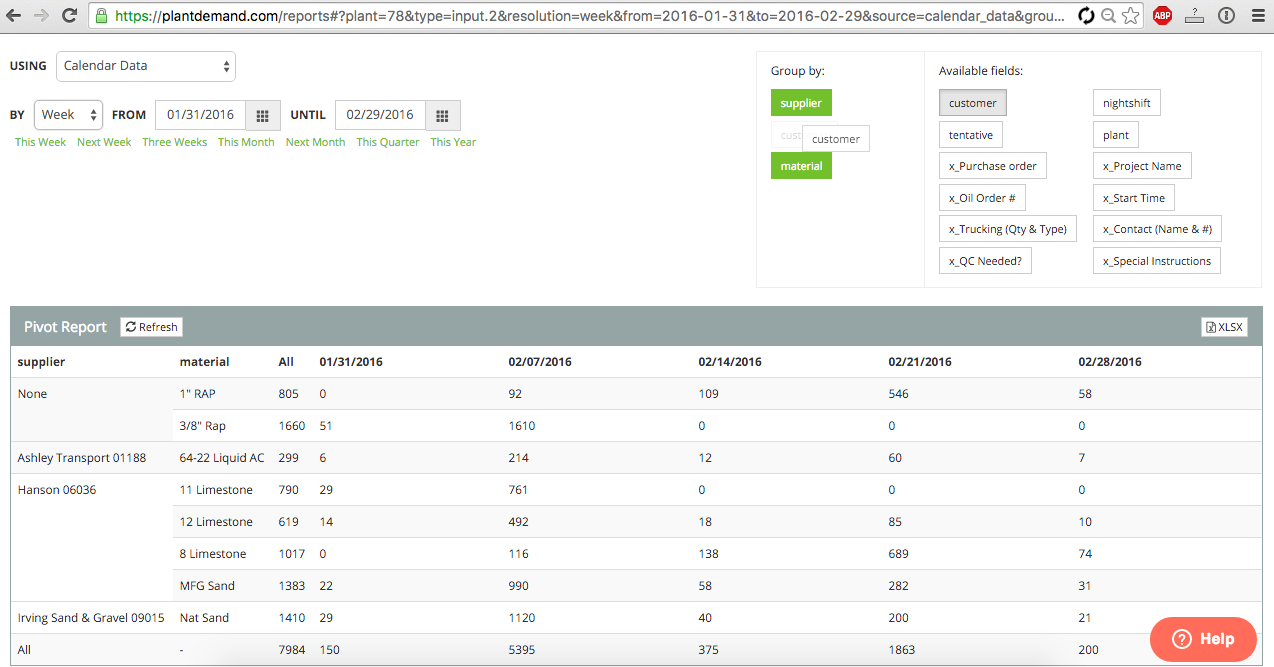Open the UNTIL date calendar picker
The image size is (1274, 667).
tap(442, 116)
